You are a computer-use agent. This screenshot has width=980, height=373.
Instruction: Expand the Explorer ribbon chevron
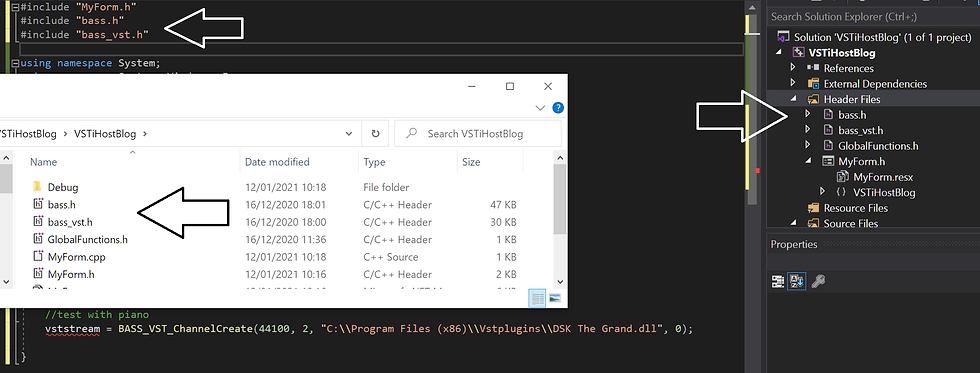[541, 108]
